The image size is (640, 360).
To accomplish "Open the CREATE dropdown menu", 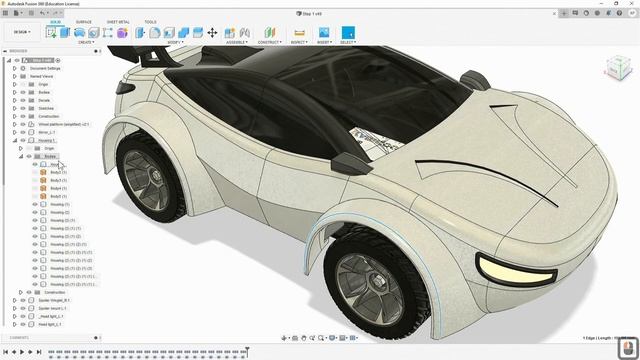I will coord(86,42).
